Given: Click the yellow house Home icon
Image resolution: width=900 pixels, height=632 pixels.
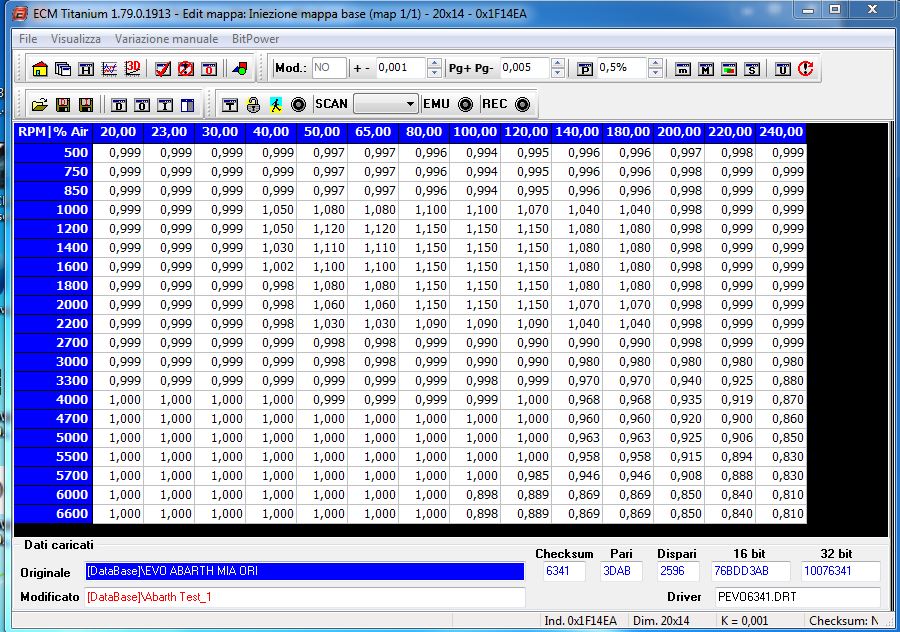Looking at the screenshot, I should click(x=40, y=69).
